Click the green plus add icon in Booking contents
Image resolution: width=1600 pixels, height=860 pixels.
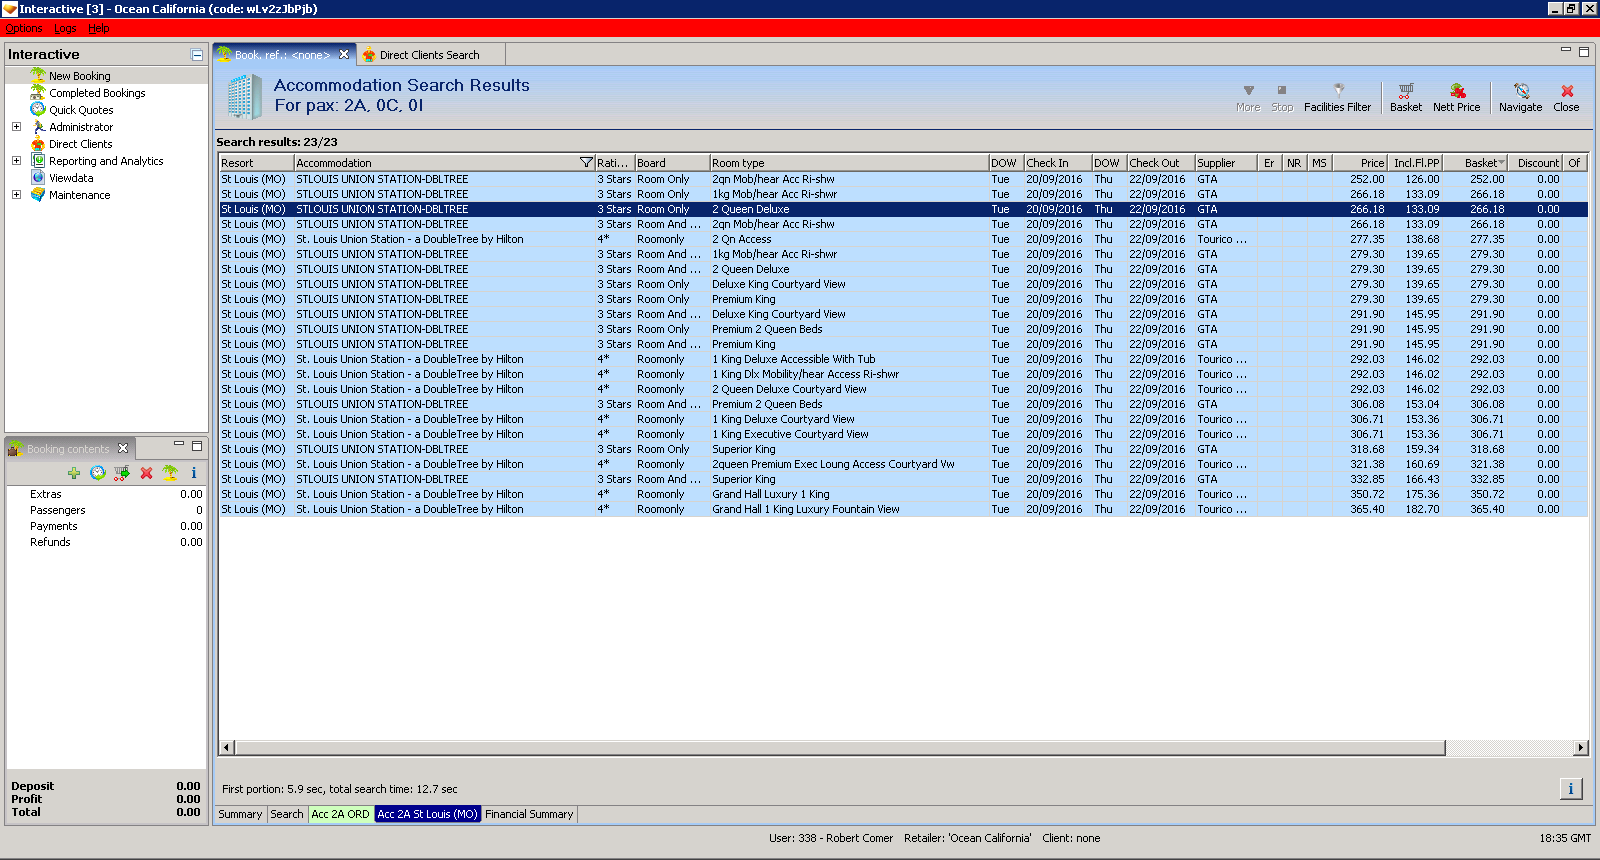[73, 473]
